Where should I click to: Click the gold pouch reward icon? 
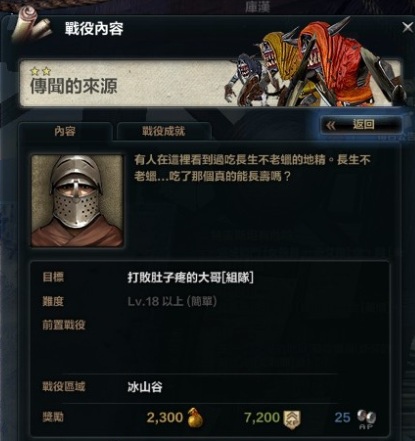coord(195,418)
